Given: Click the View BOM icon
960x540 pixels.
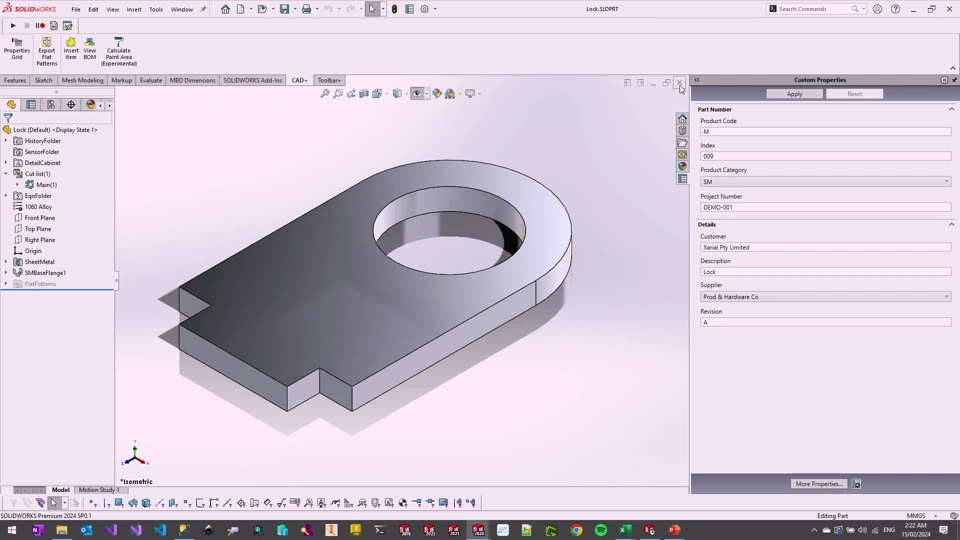Looking at the screenshot, I should click(90, 44).
